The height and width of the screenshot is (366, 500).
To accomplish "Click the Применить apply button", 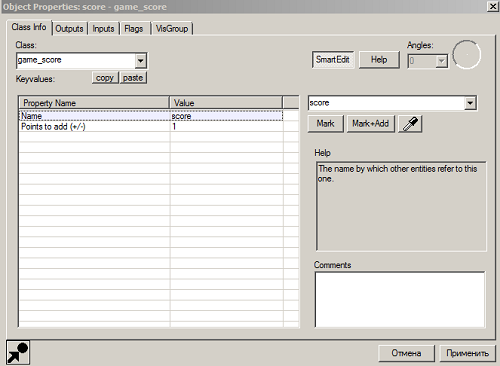I will pyautogui.click(x=467, y=353).
